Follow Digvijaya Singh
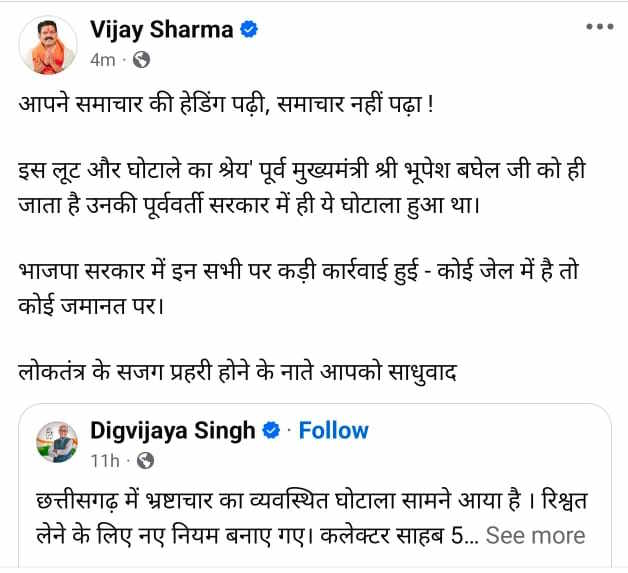The image size is (628, 573). pyautogui.click(x=333, y=431)
